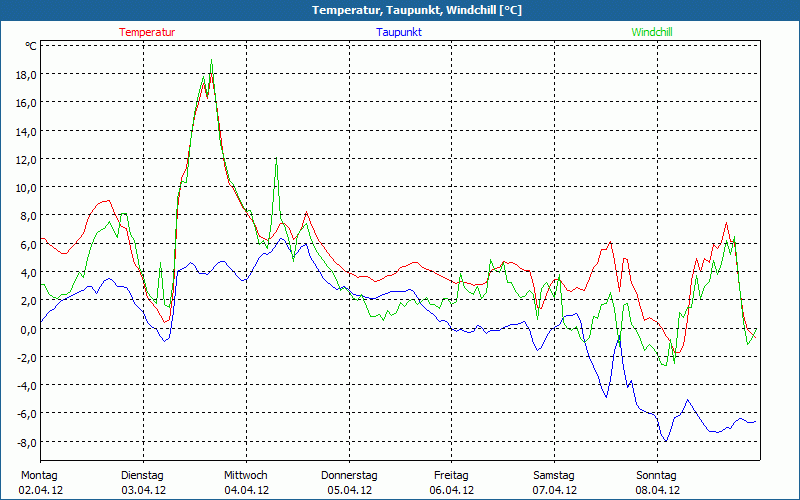The image size is (800, 500).
Task: Click the Freitag day label
Action: point(452,476)
